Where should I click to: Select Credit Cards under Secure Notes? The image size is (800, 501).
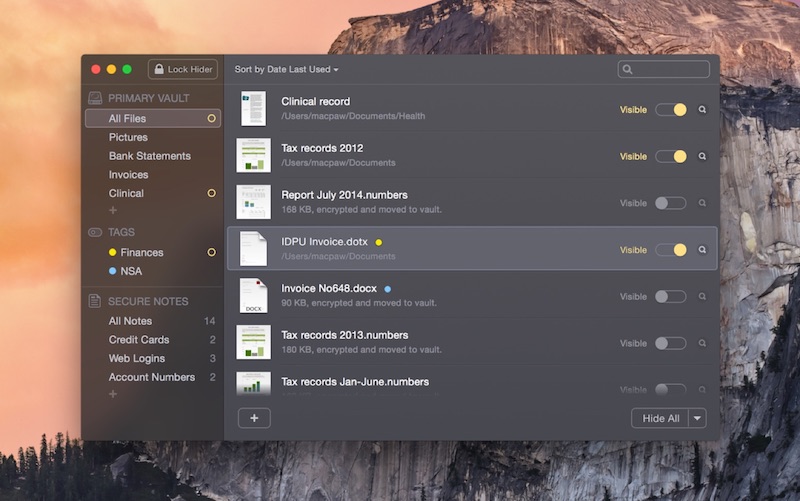coord(139,340)
